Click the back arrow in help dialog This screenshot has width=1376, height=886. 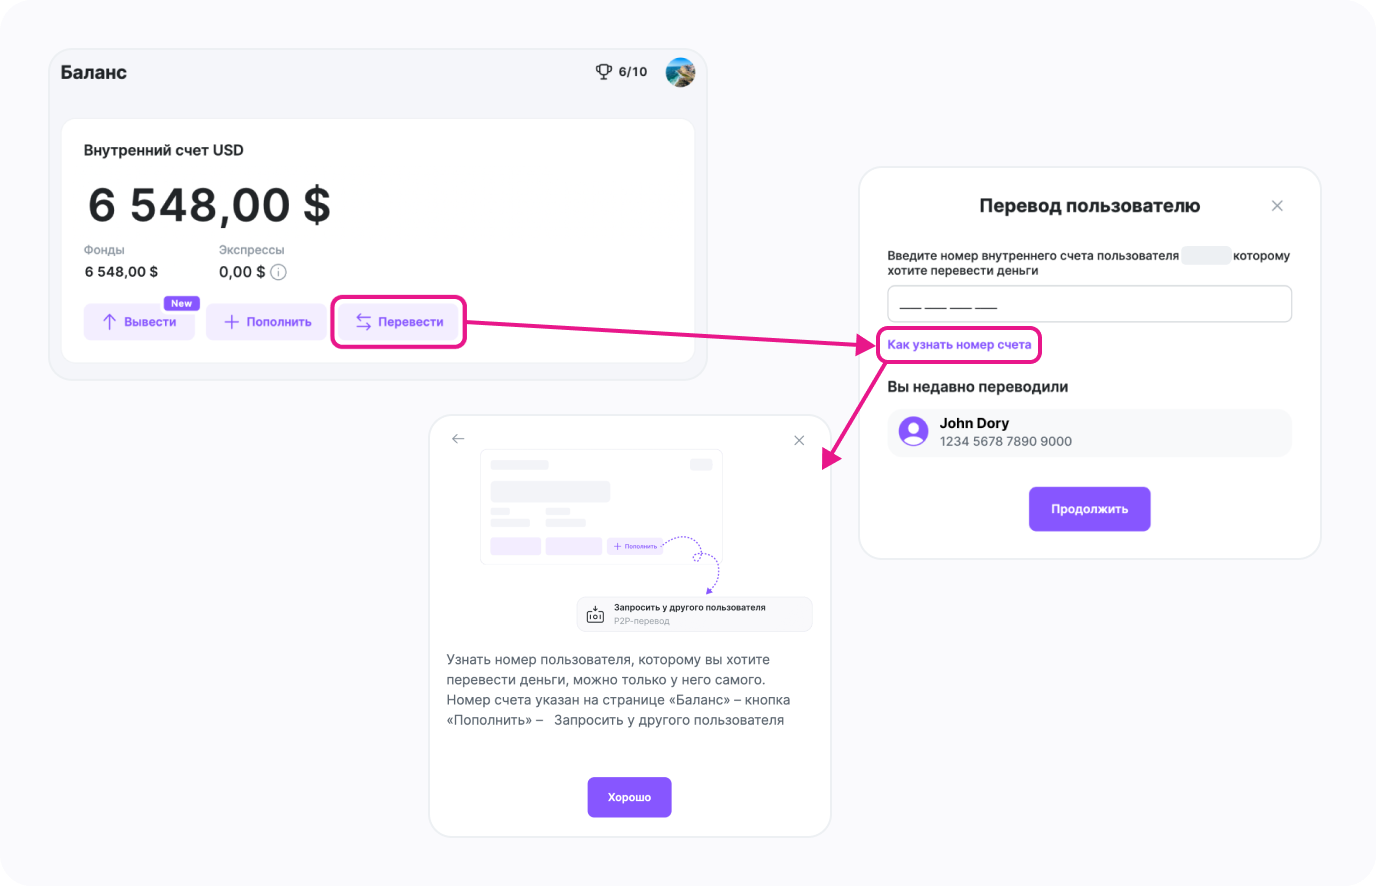tap(458, 439)
